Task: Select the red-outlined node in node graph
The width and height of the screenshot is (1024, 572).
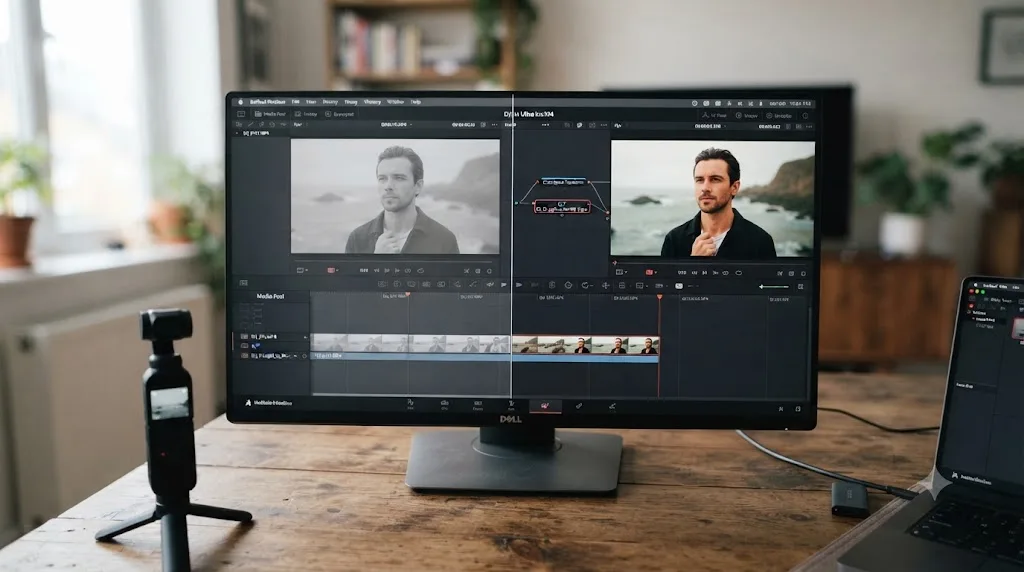Action: [562, 207]
